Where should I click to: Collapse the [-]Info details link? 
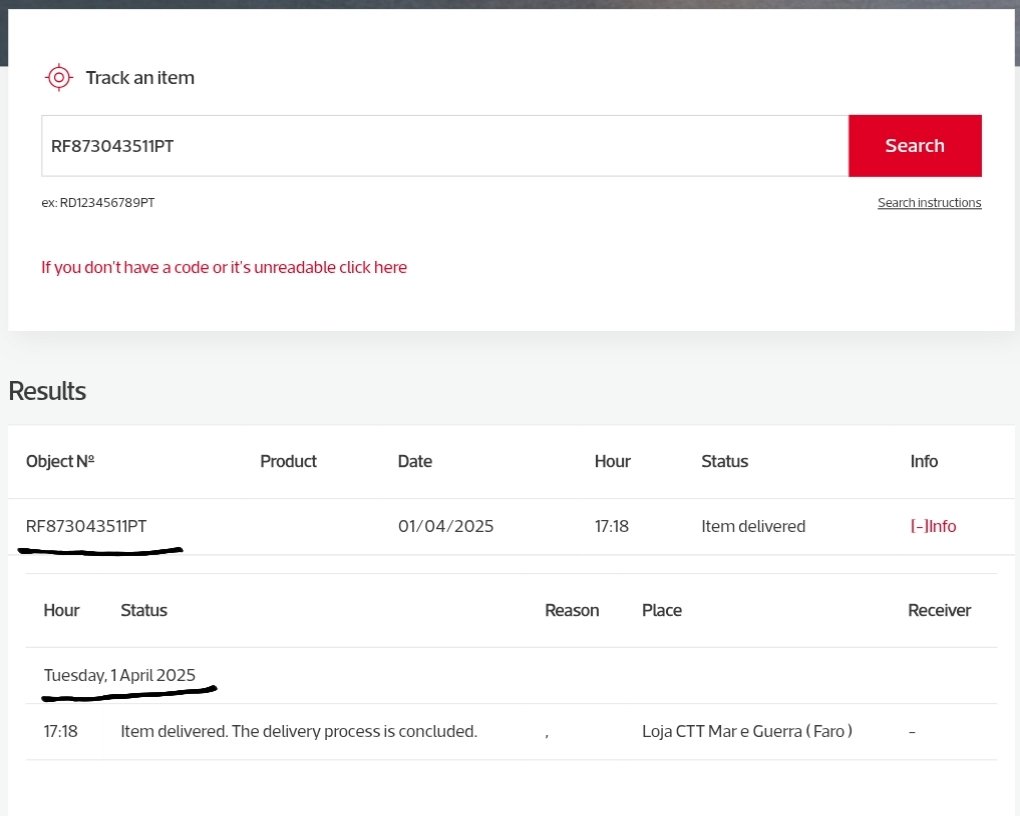(x=933, y=526)
